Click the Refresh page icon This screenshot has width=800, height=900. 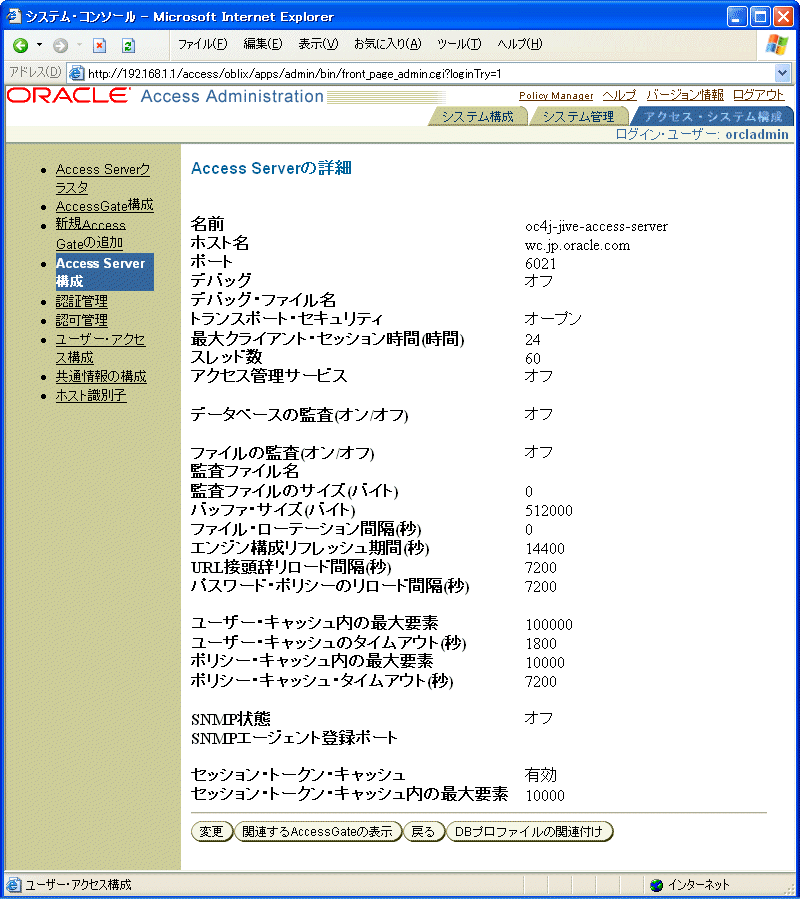point(129,45)
